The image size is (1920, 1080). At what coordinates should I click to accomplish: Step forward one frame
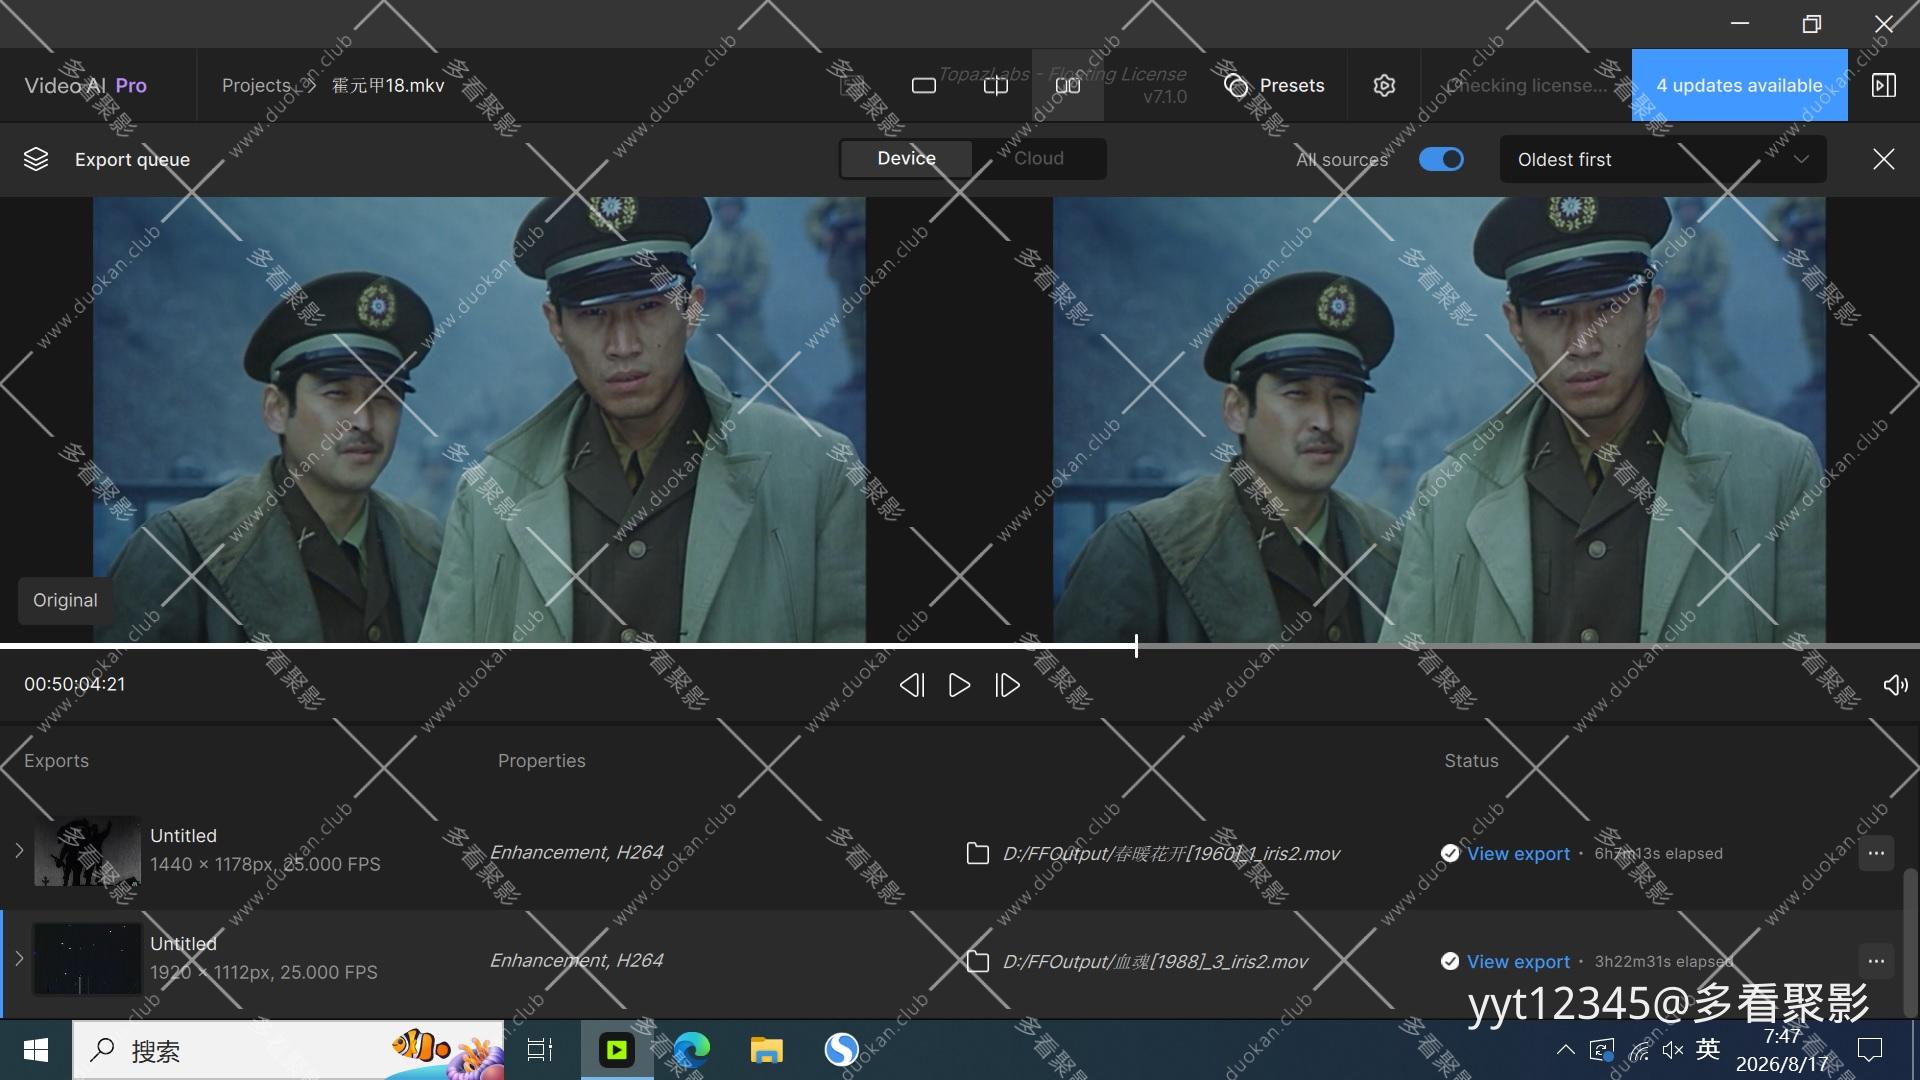point(1008,685)
